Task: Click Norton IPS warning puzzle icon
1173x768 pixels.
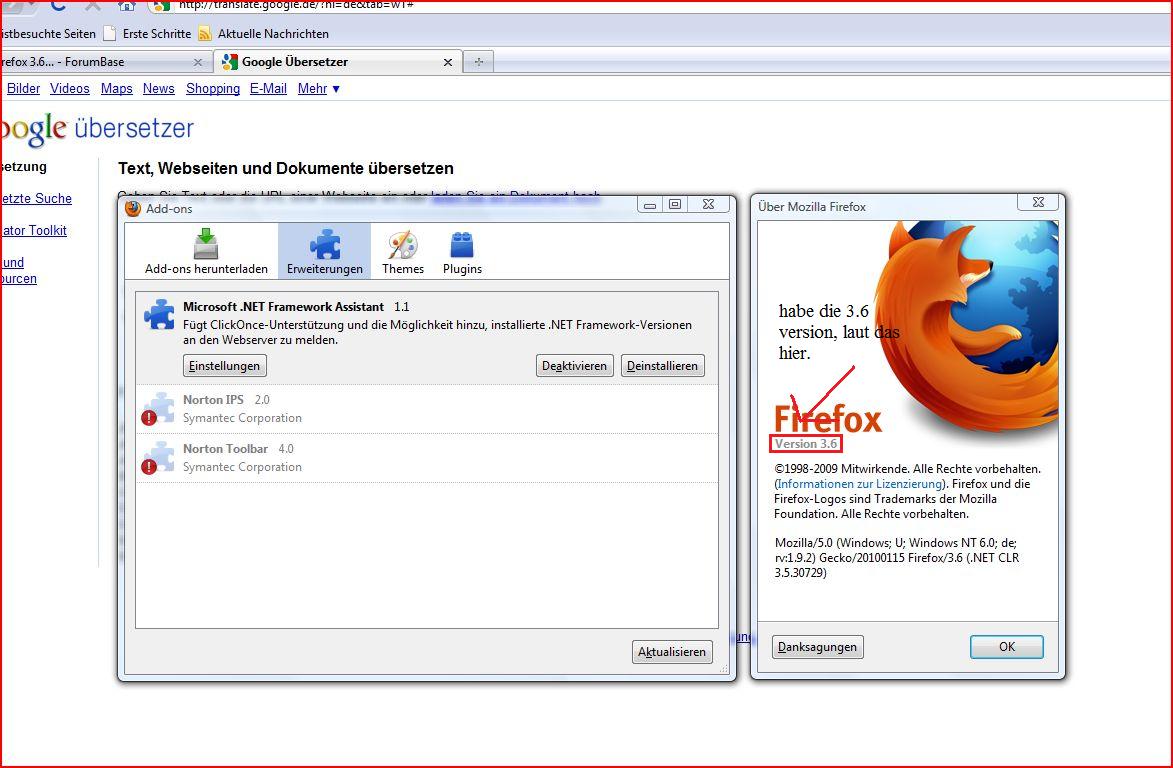Action: coord(158,408)
